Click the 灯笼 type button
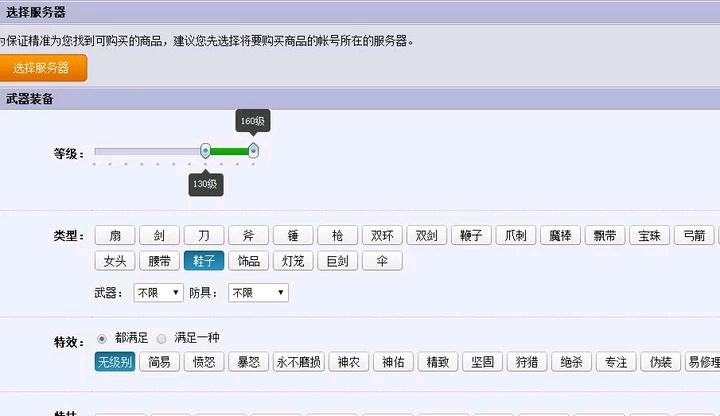The image size is (720, 416). (293, 261)
